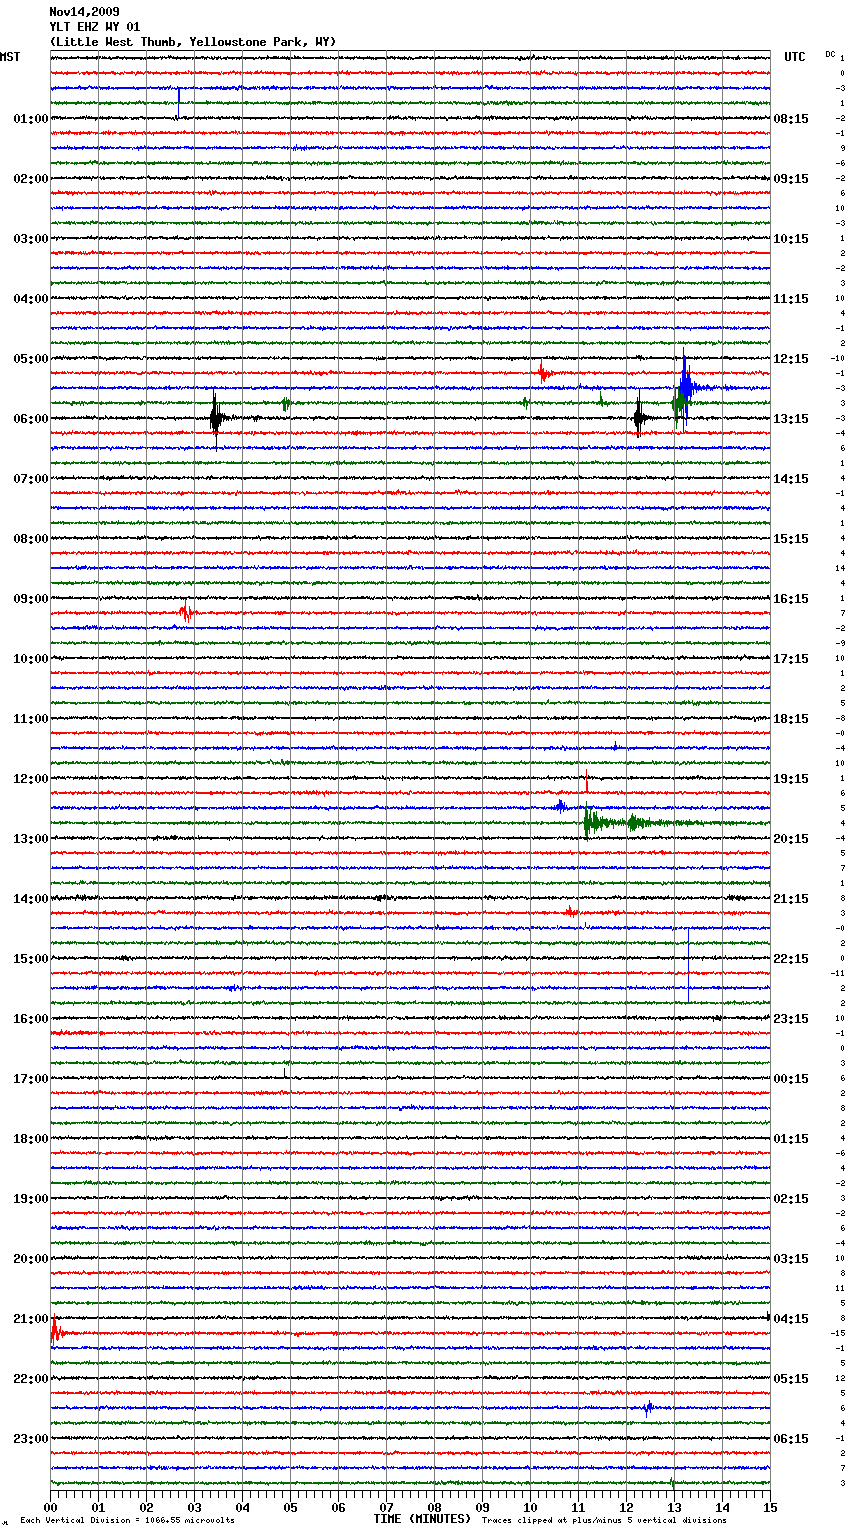Select the station code "YLT EHZ WY 01"
Image resolution: width=850 pixels, height=1534 pixels.
[x=95, y=27]
